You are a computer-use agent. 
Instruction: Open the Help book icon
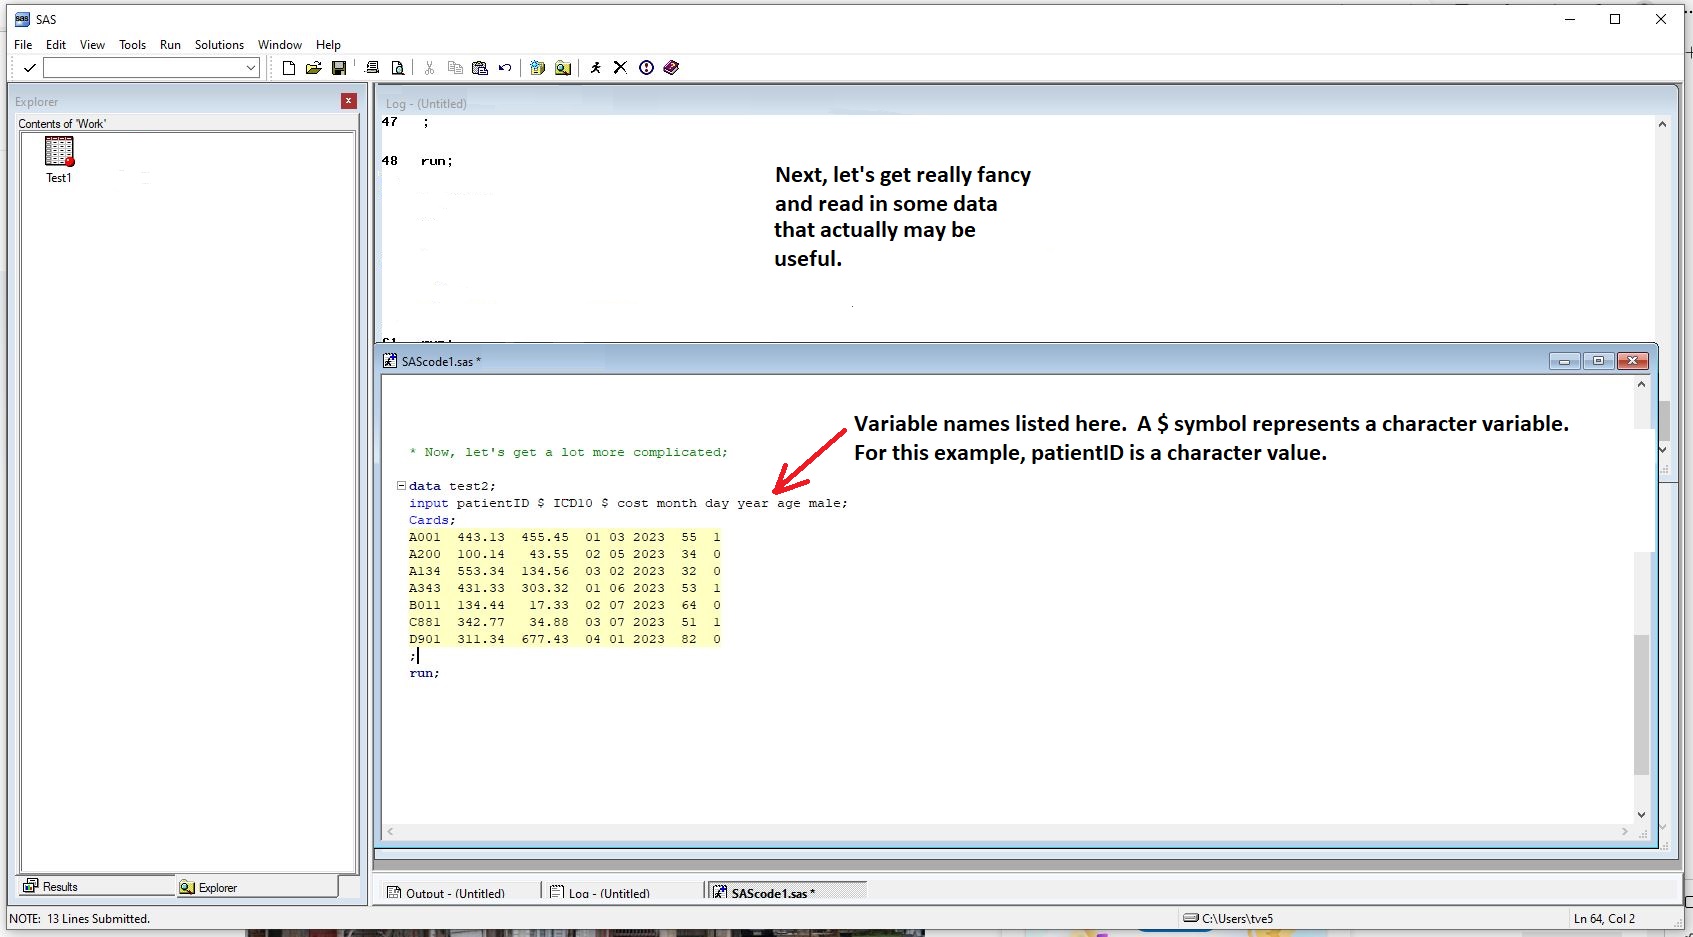pos(671,68)
